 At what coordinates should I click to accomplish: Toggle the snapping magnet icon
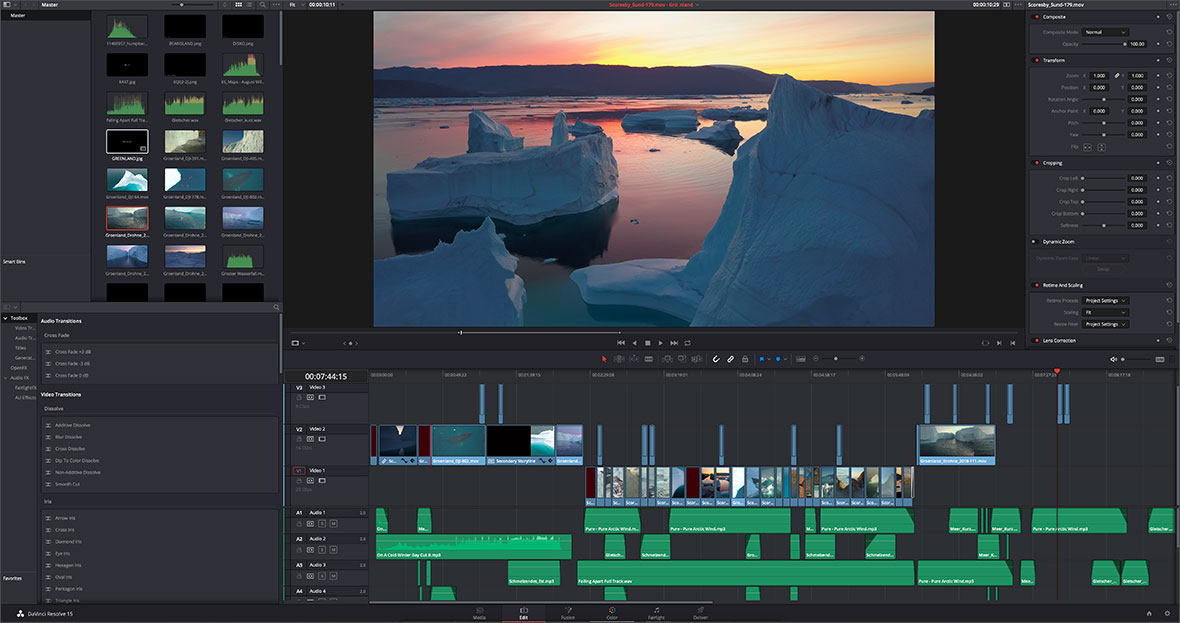[x=716, y=358]
